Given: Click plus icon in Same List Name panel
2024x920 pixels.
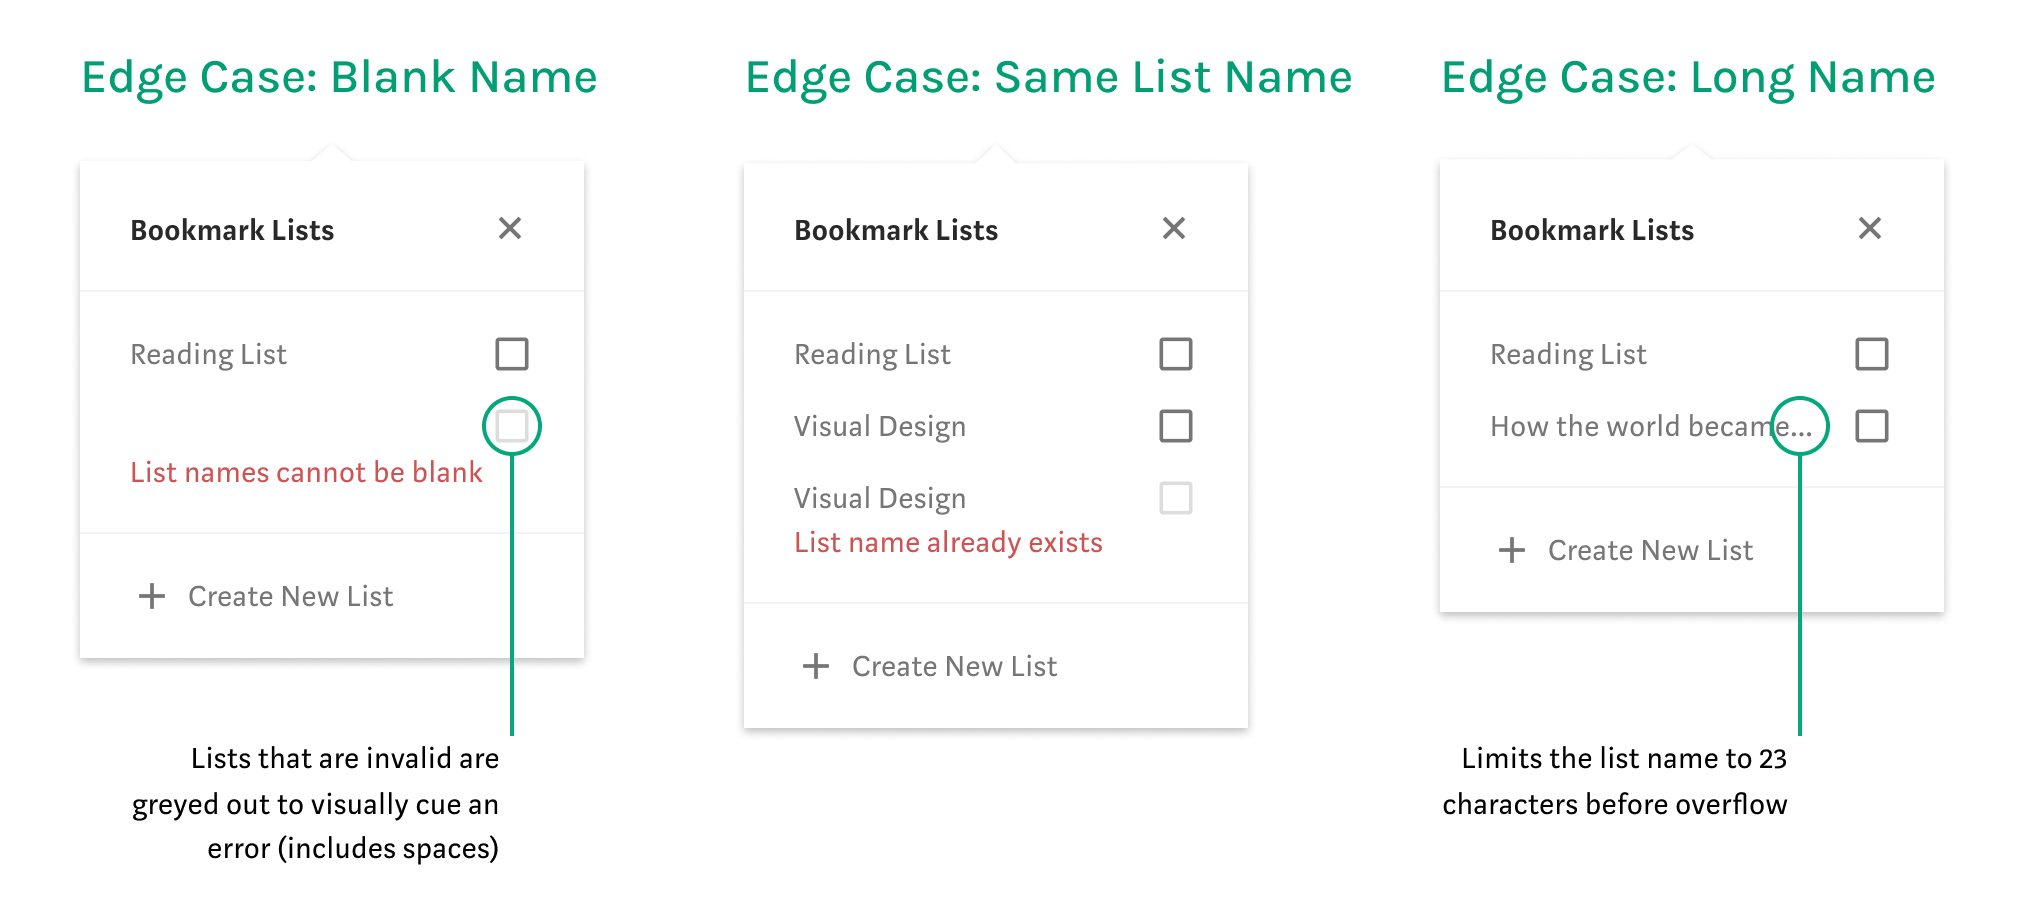Looking at the screenshot, I should tap(816, 666).
